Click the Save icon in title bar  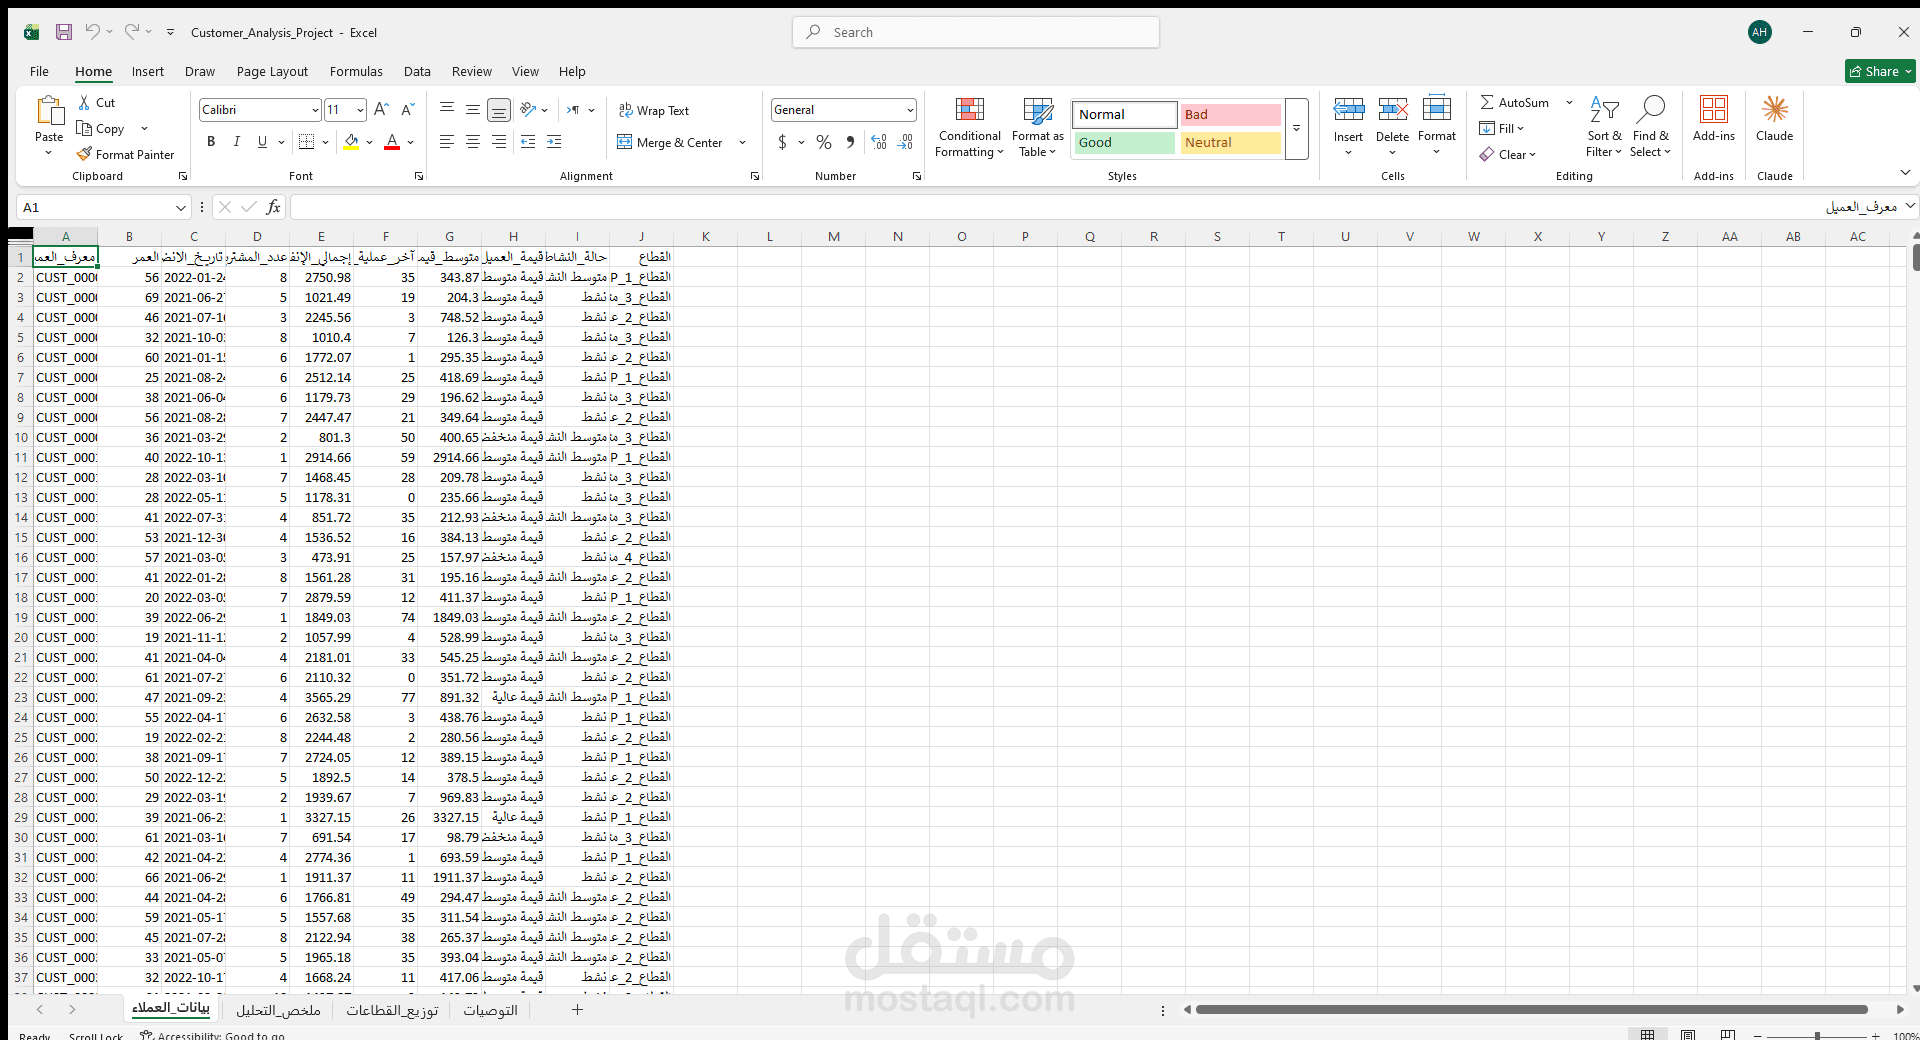[x=64, y=32]
